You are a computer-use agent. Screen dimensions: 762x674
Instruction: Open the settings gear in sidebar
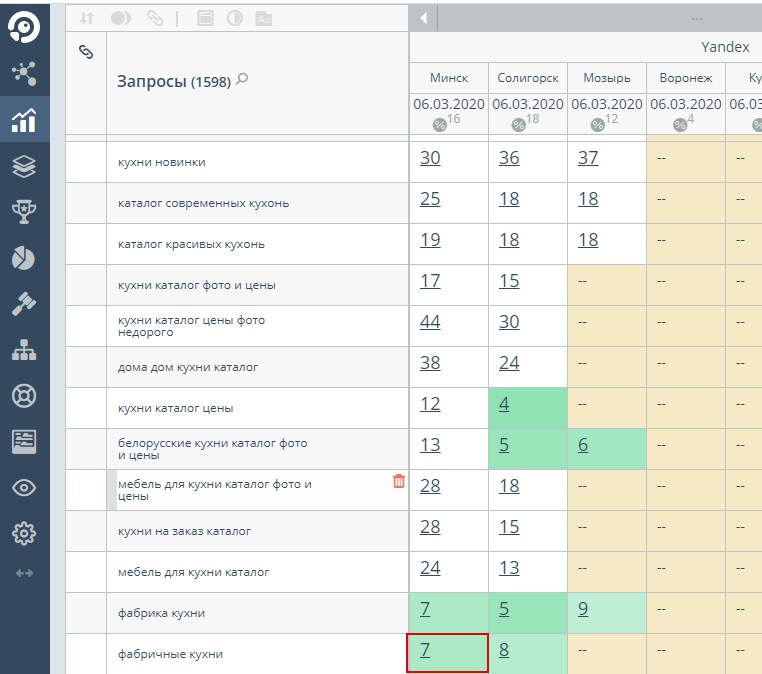pyautogui.click(x=23, y=533)
